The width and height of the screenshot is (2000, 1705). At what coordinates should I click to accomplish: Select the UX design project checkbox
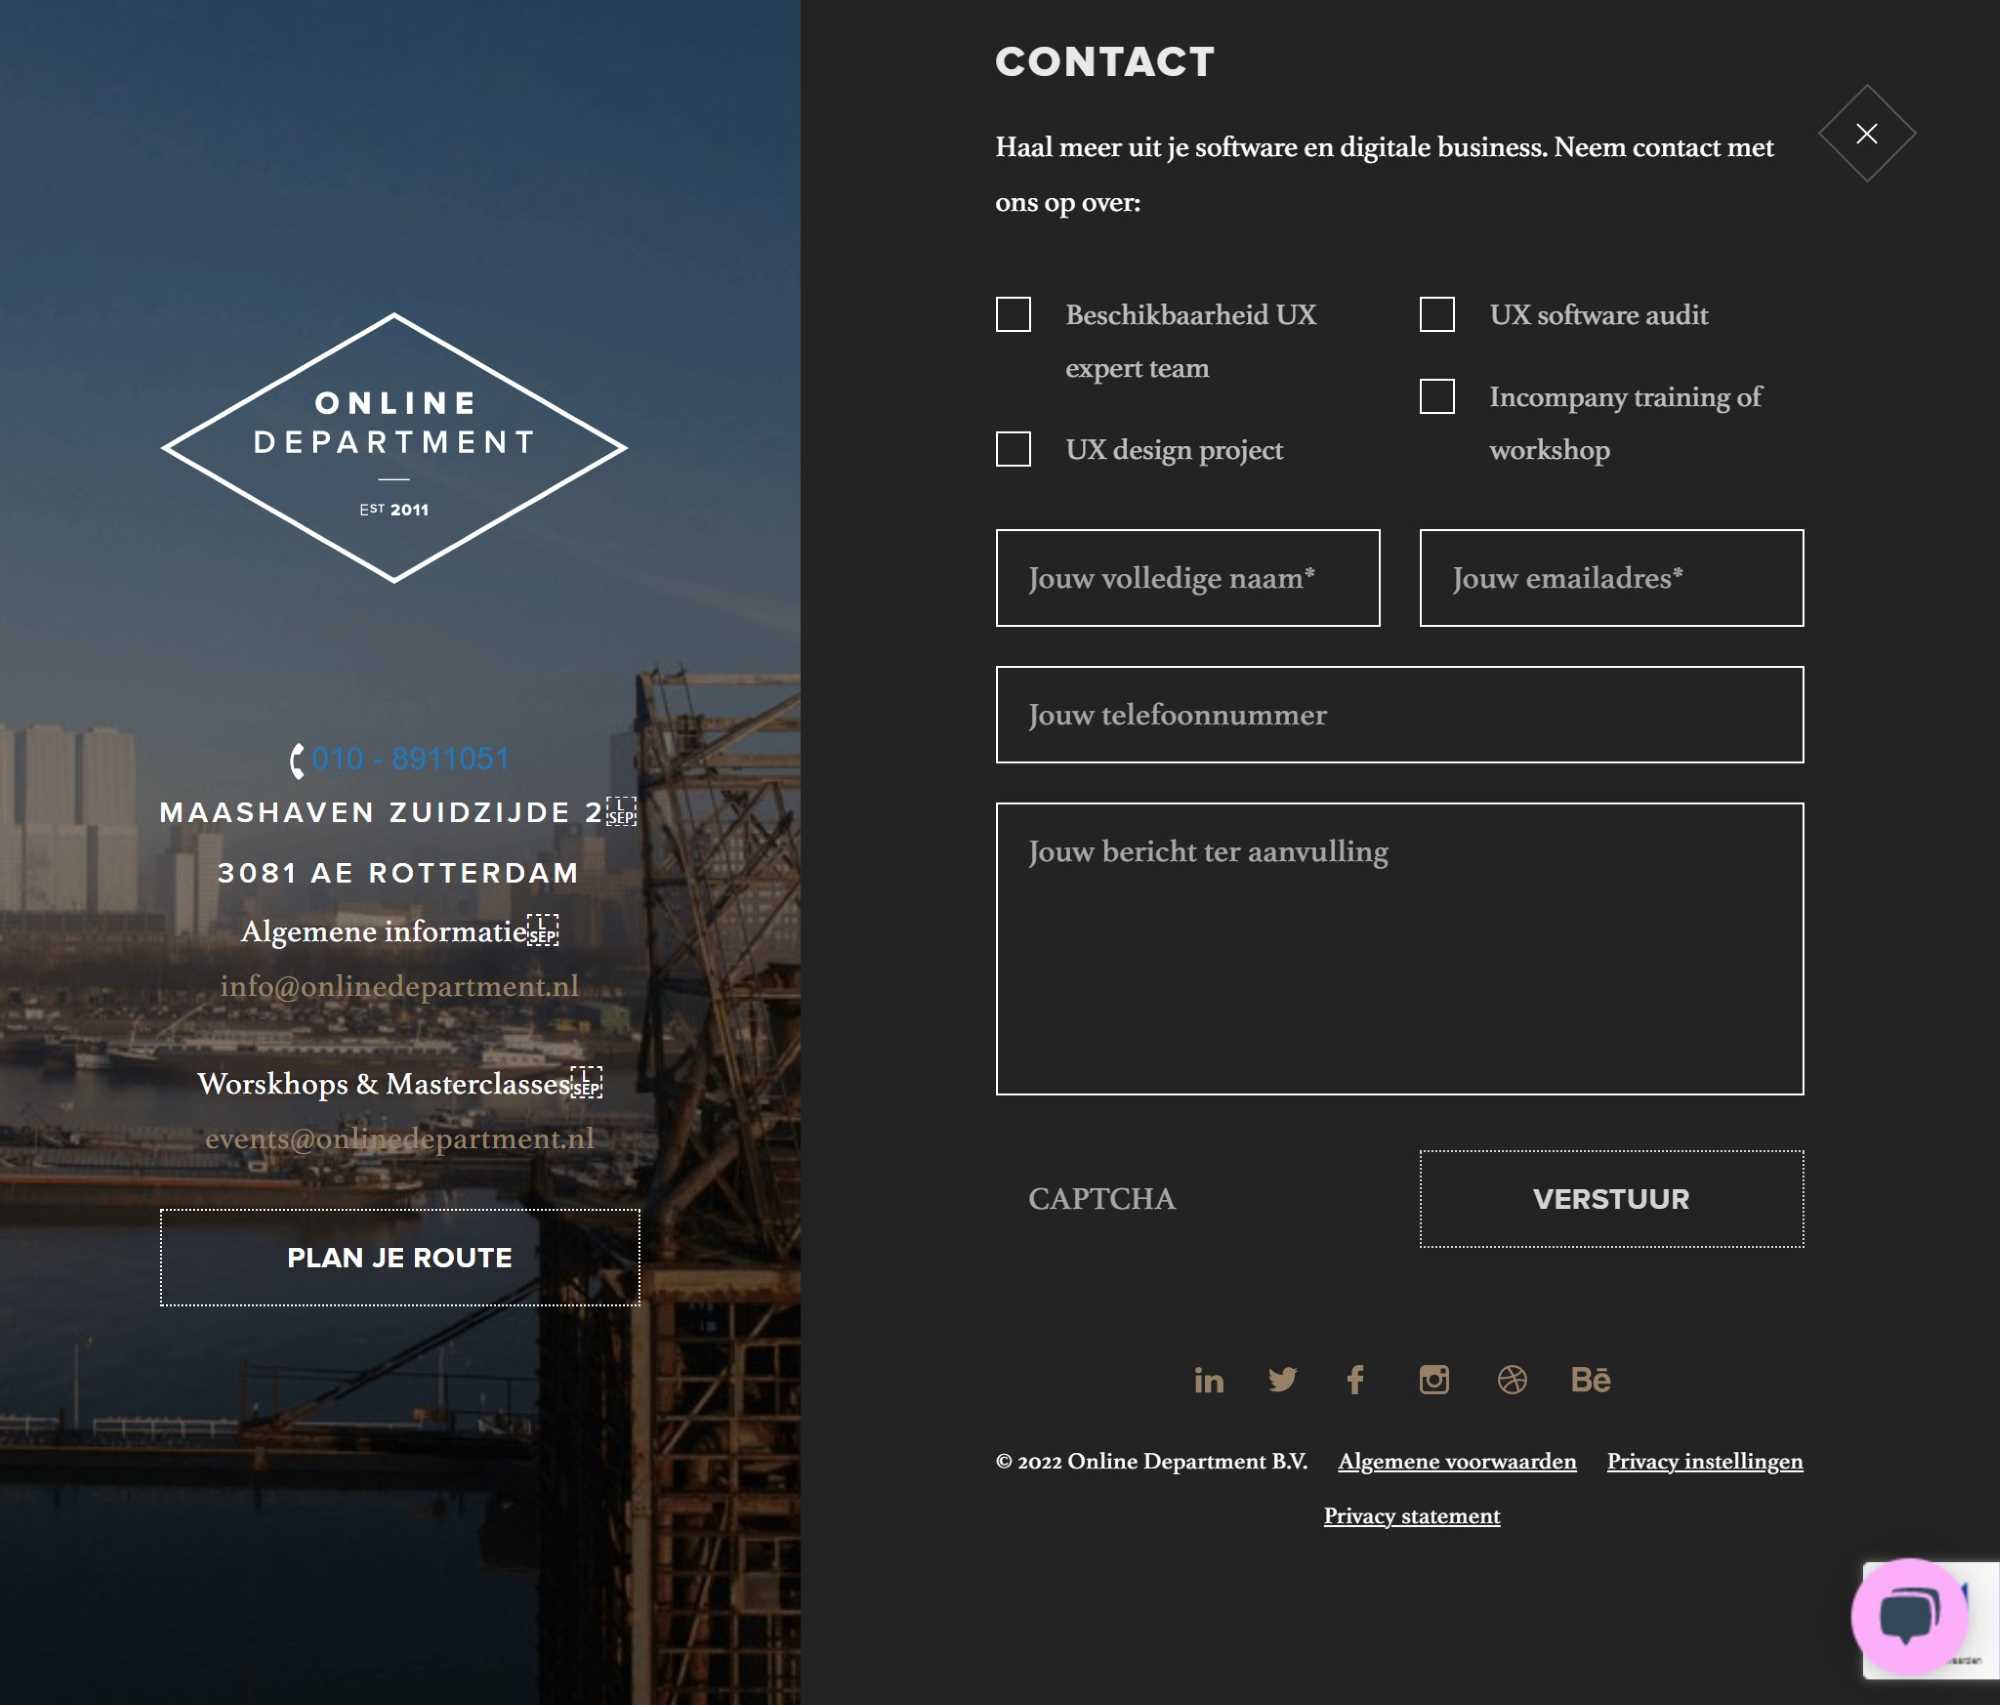1014,448
